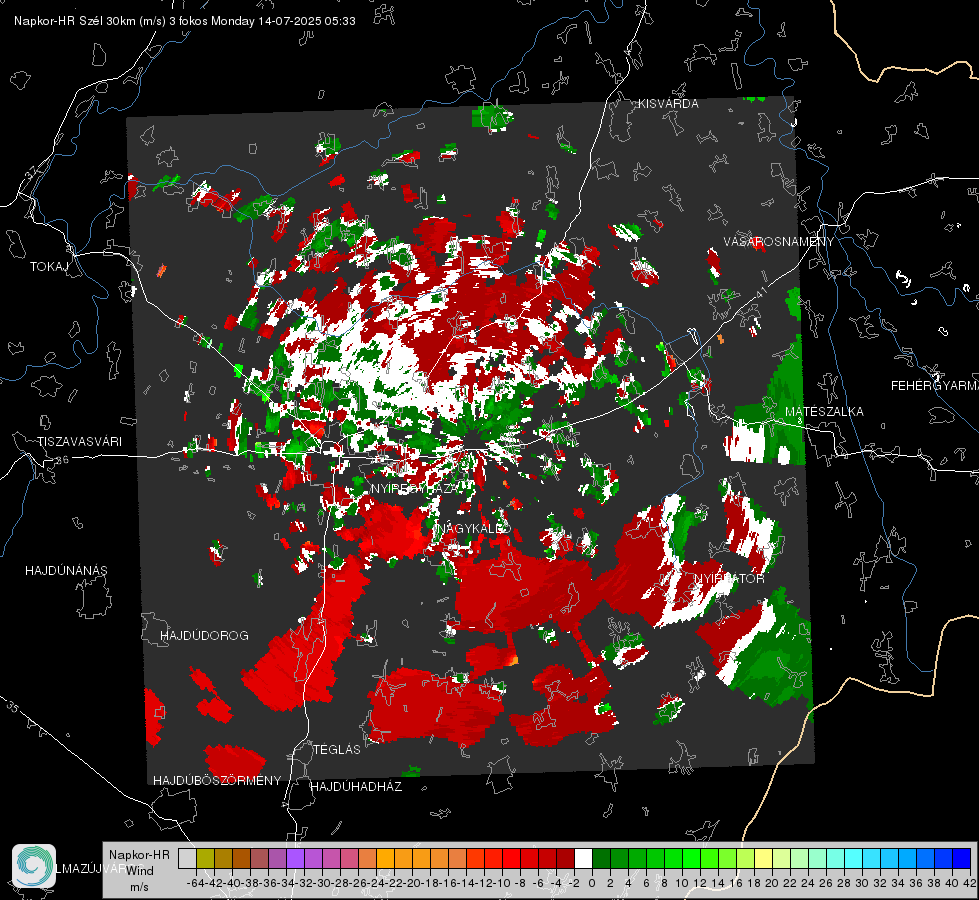Select the HAJDÚHADHÁZ city label
Image resolution: width=979 pixels, height=900 pixels.
coord(356,787)
